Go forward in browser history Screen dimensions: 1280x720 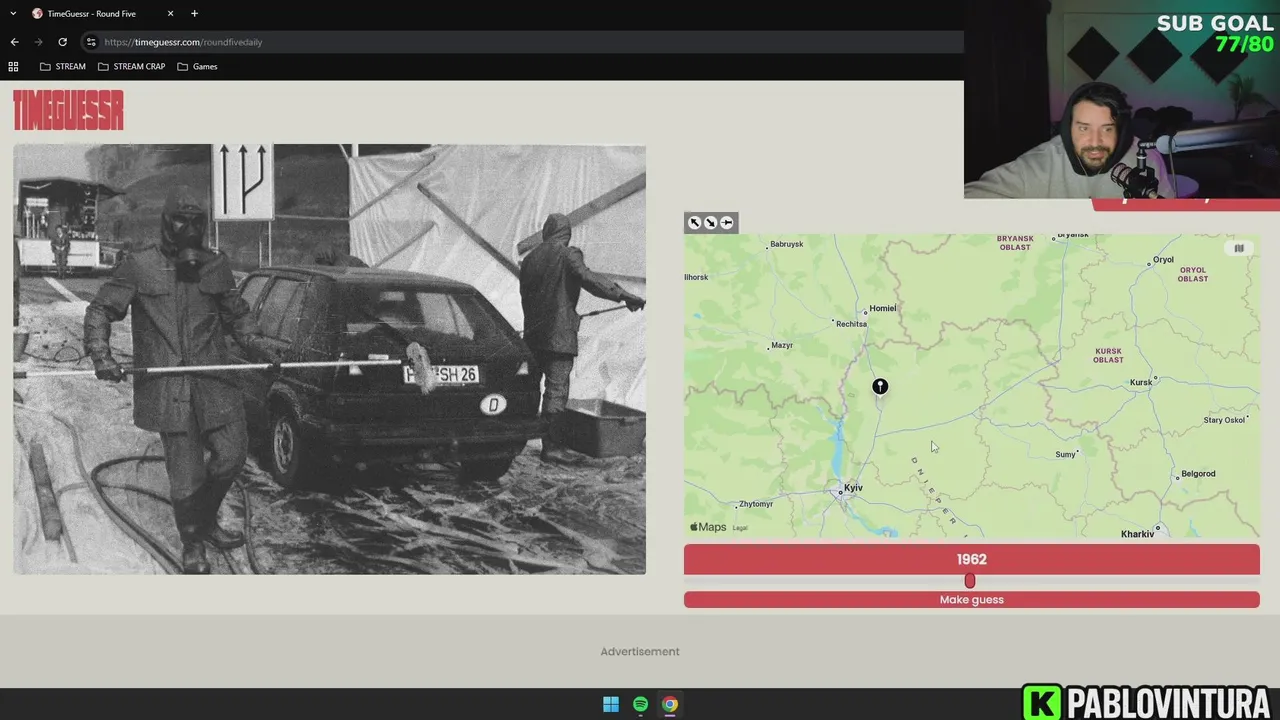[38, 42]
